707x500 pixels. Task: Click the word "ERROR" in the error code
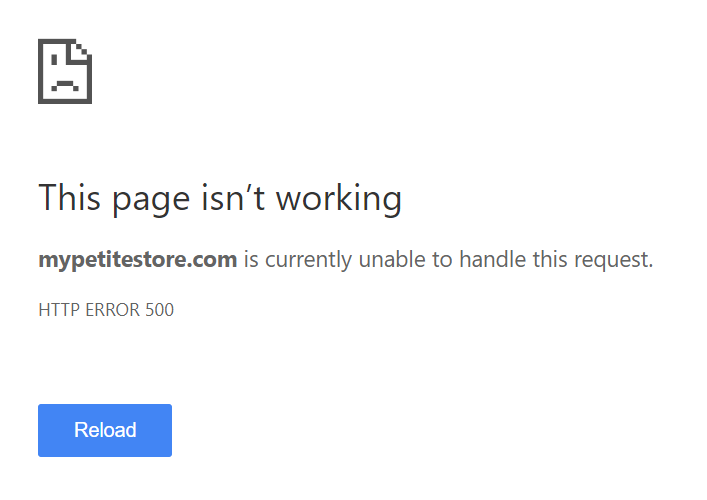click(113, 310)
